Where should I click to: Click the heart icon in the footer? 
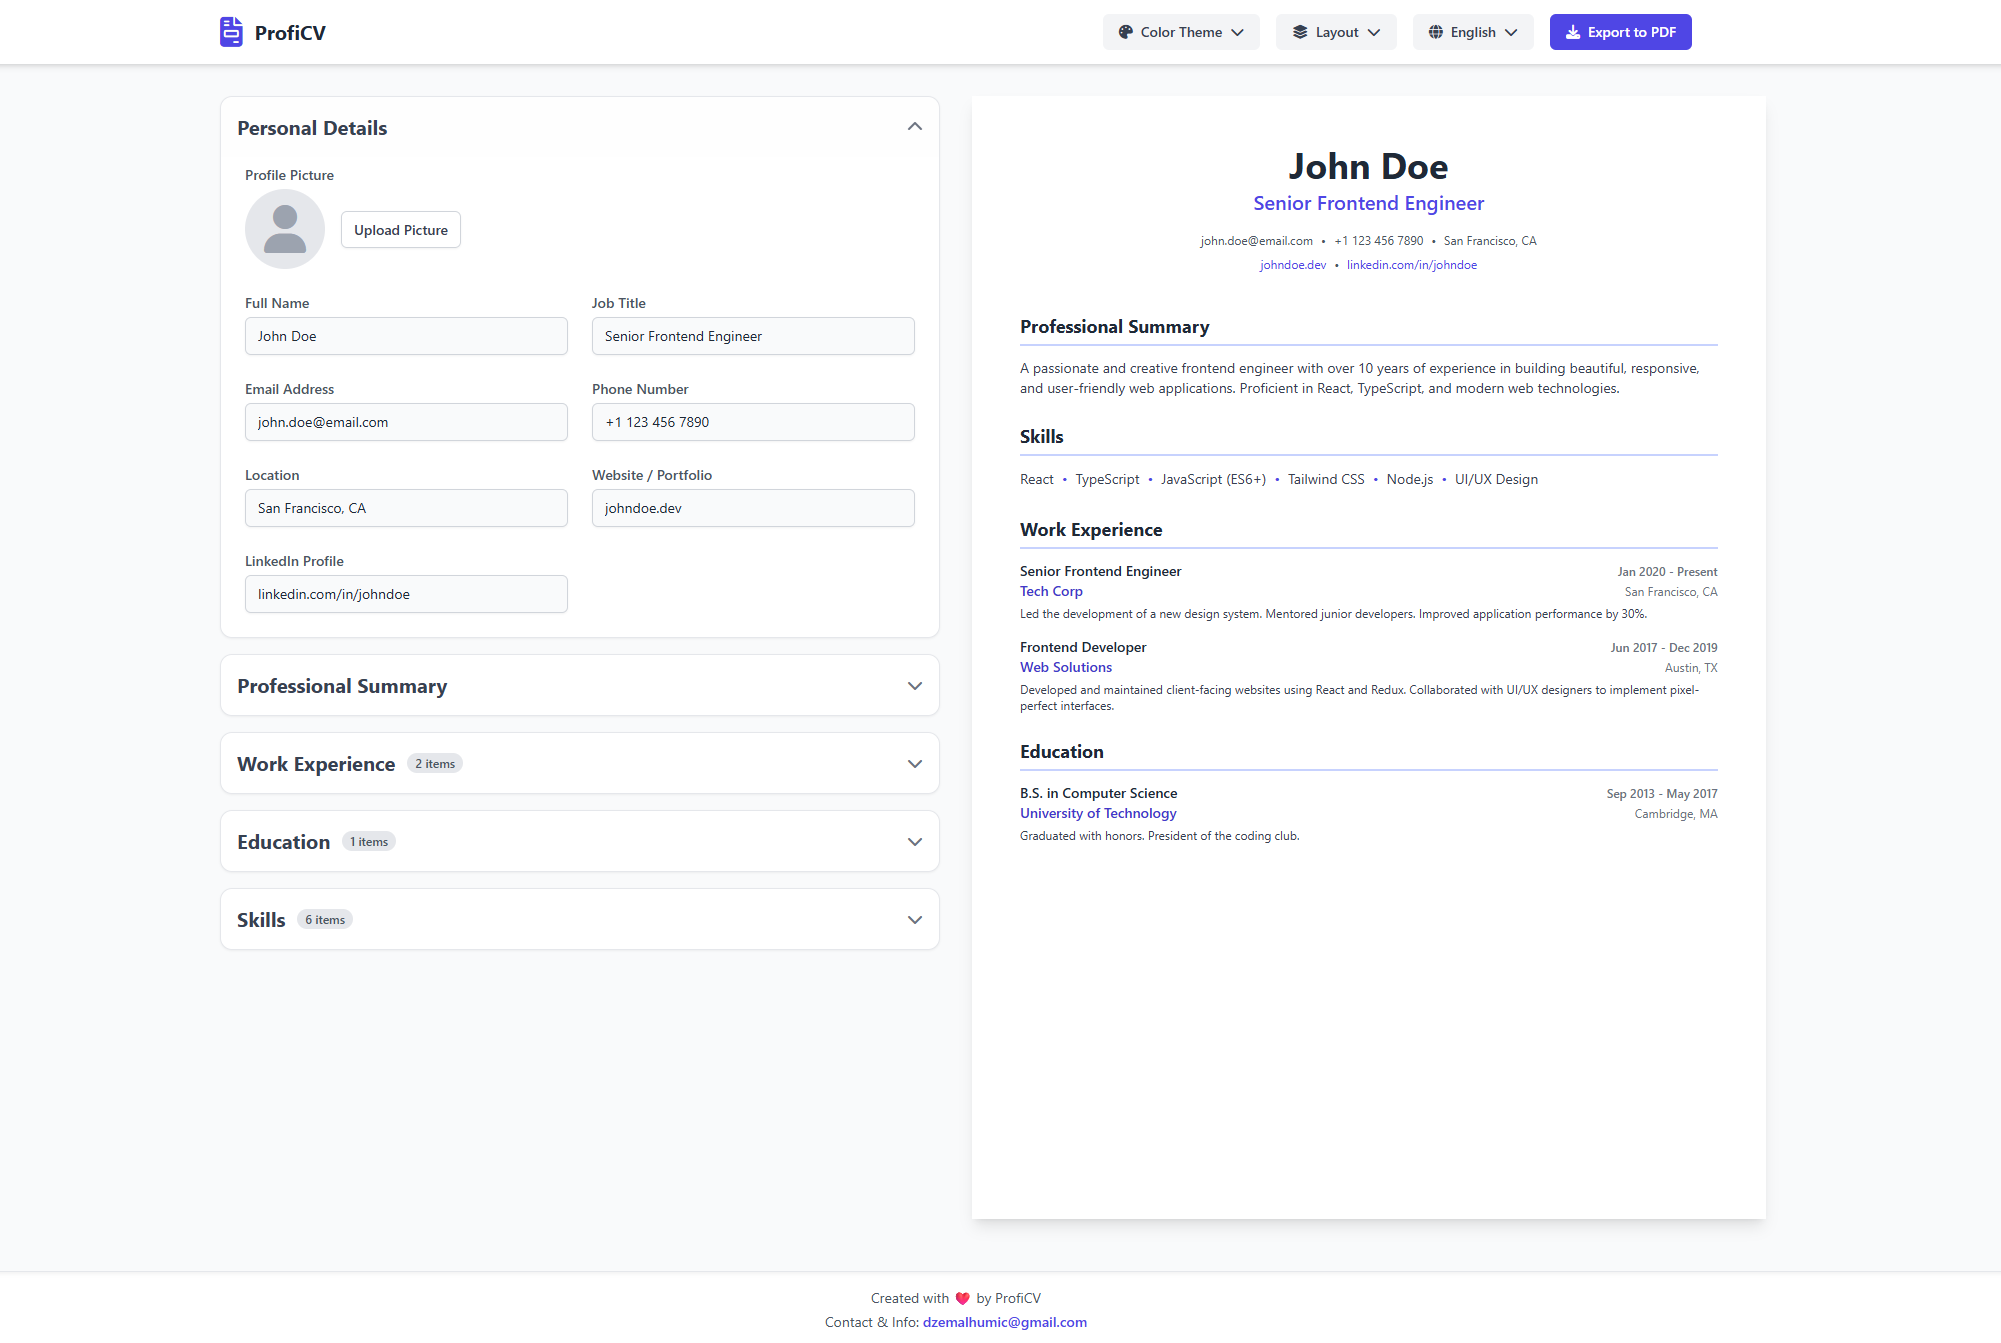[x=962, y=1298]
